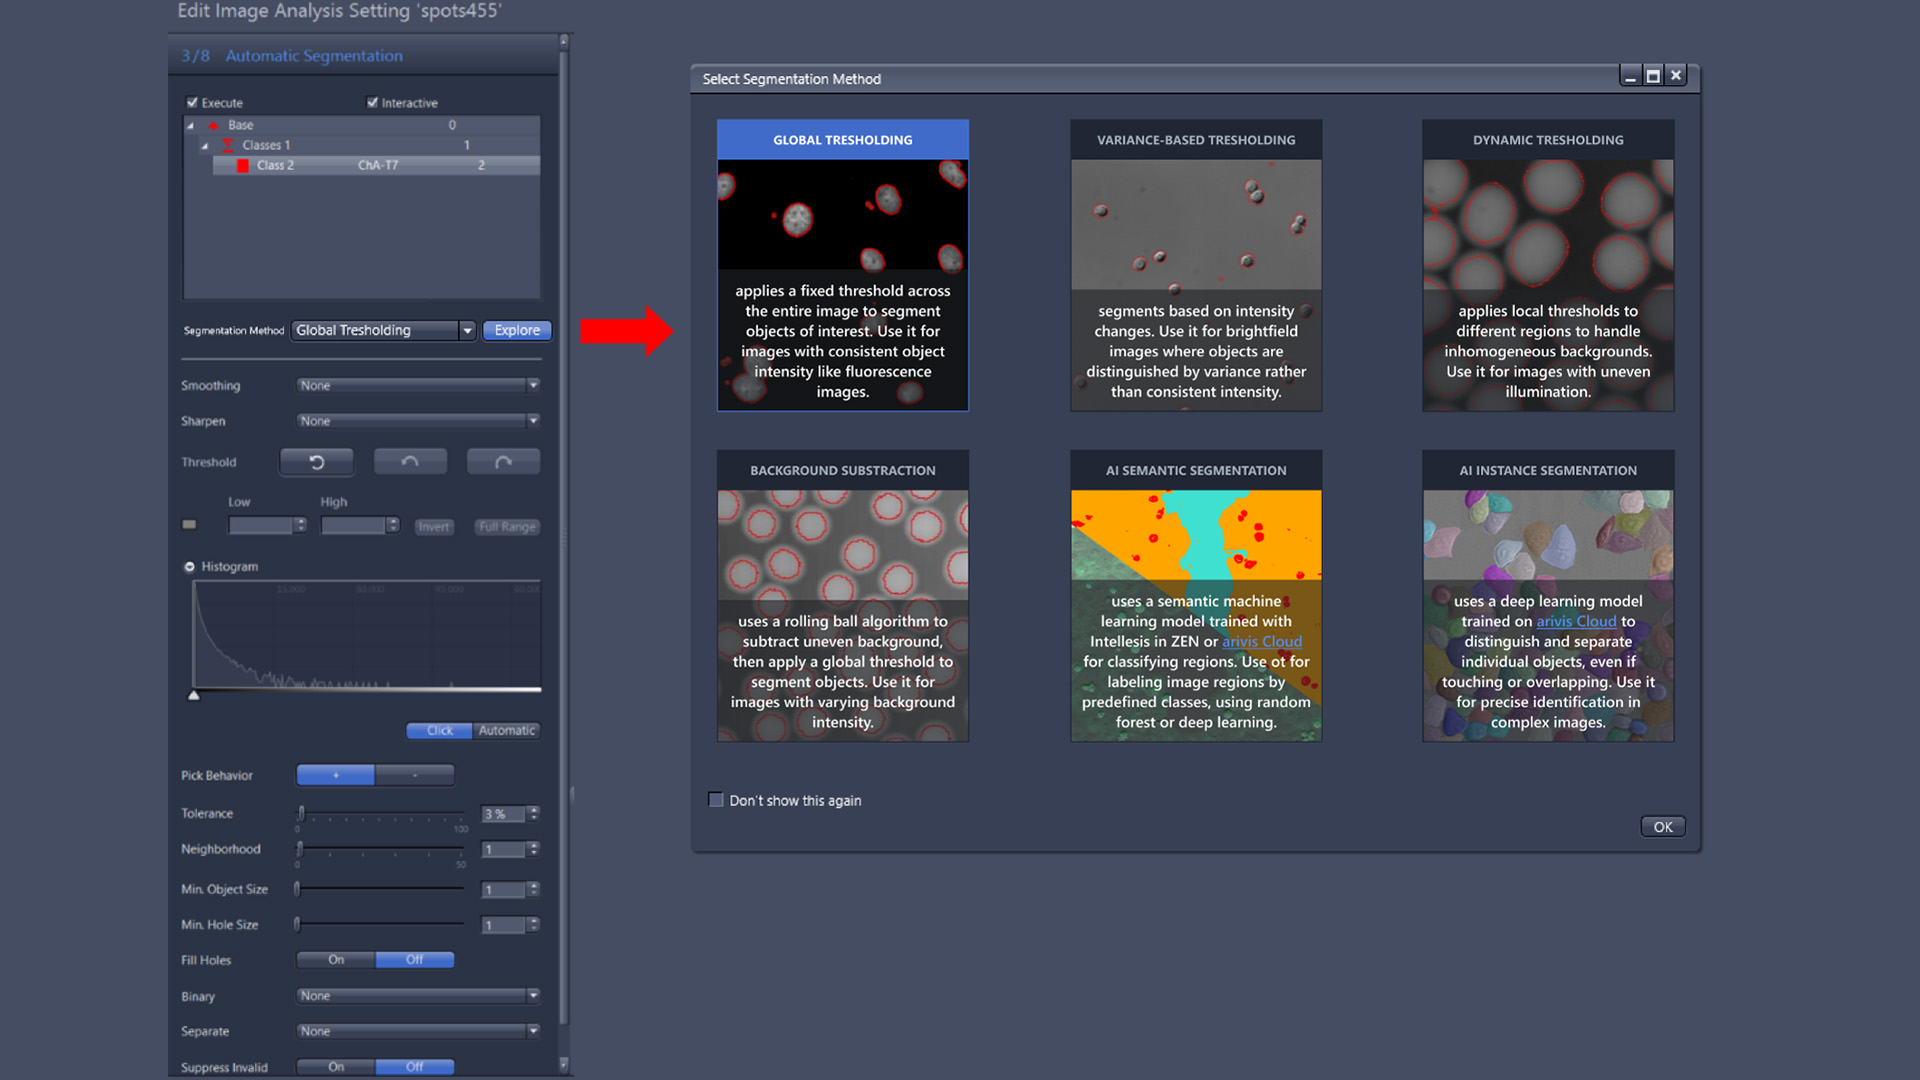Click the Threshold reset icon
Screen dimensions: 1920x1080
coord(316,461)
